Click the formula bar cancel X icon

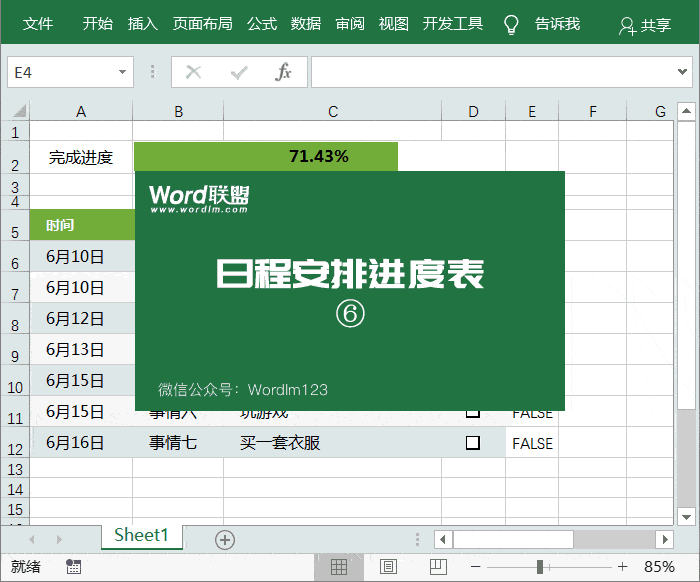pos(194,72)
